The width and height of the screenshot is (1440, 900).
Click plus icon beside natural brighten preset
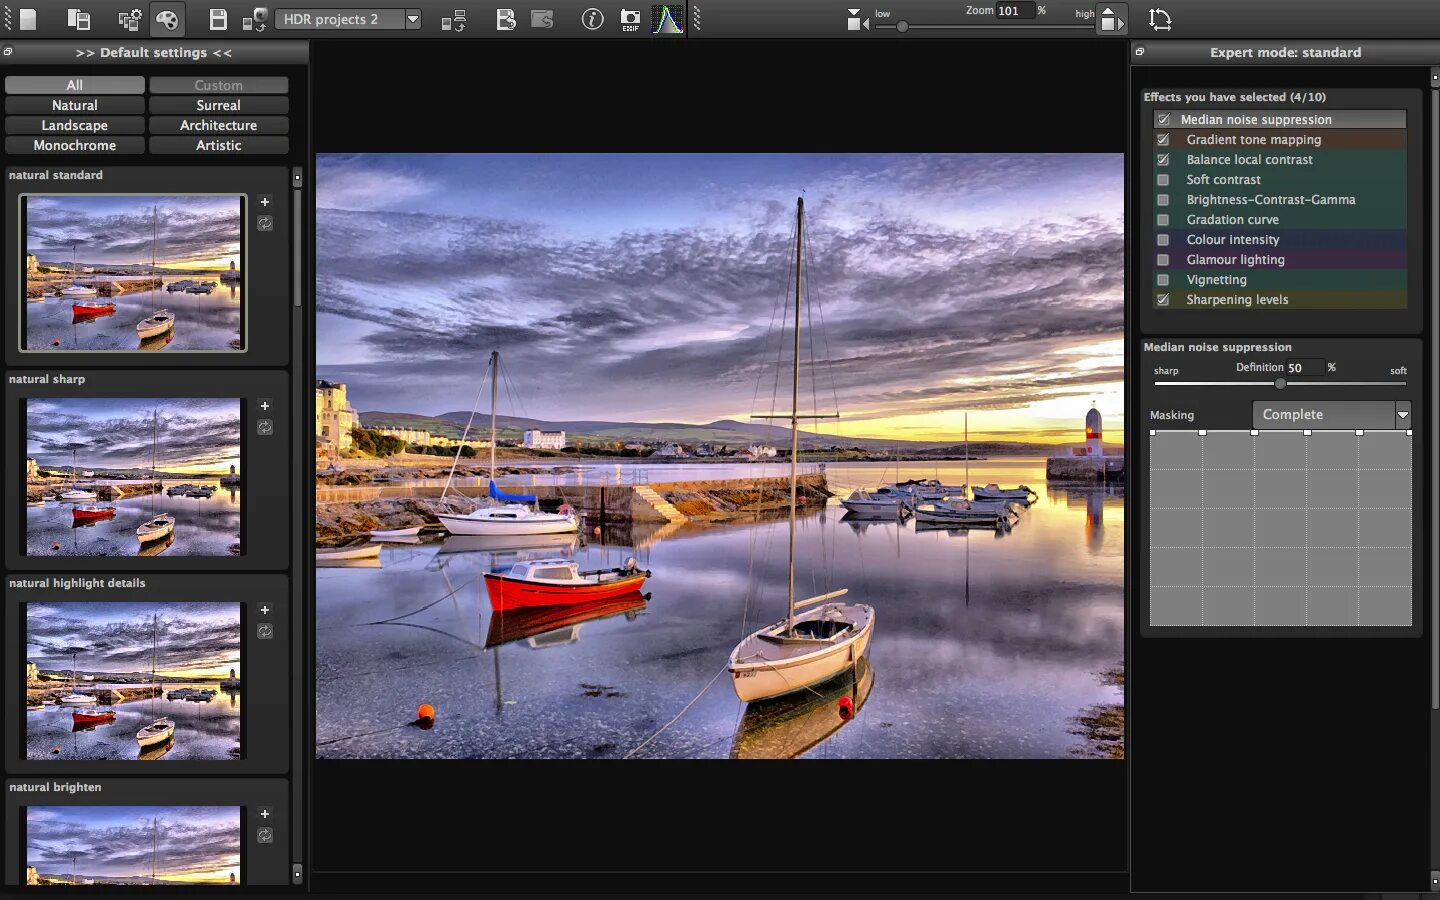pos(265,814)
